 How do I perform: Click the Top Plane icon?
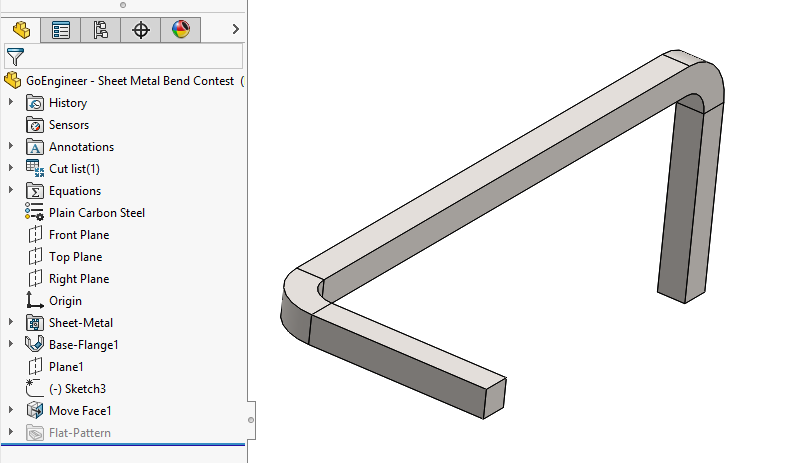pyautogui.click(x=35, y=257)
